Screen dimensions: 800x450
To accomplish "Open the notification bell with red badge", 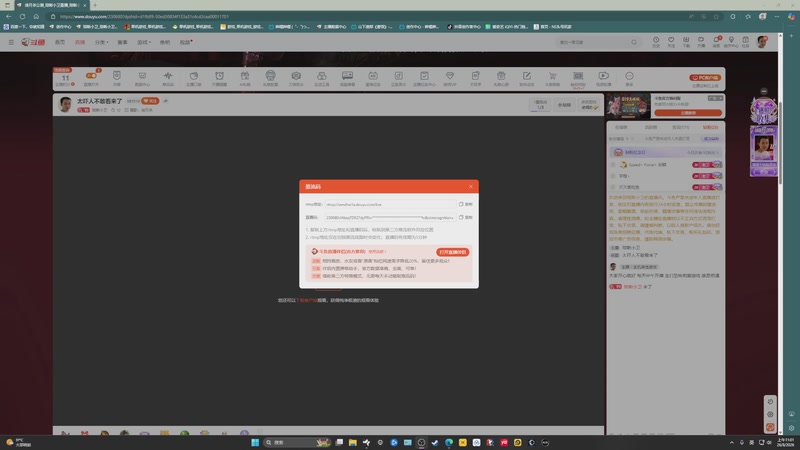I will [716, 42].
